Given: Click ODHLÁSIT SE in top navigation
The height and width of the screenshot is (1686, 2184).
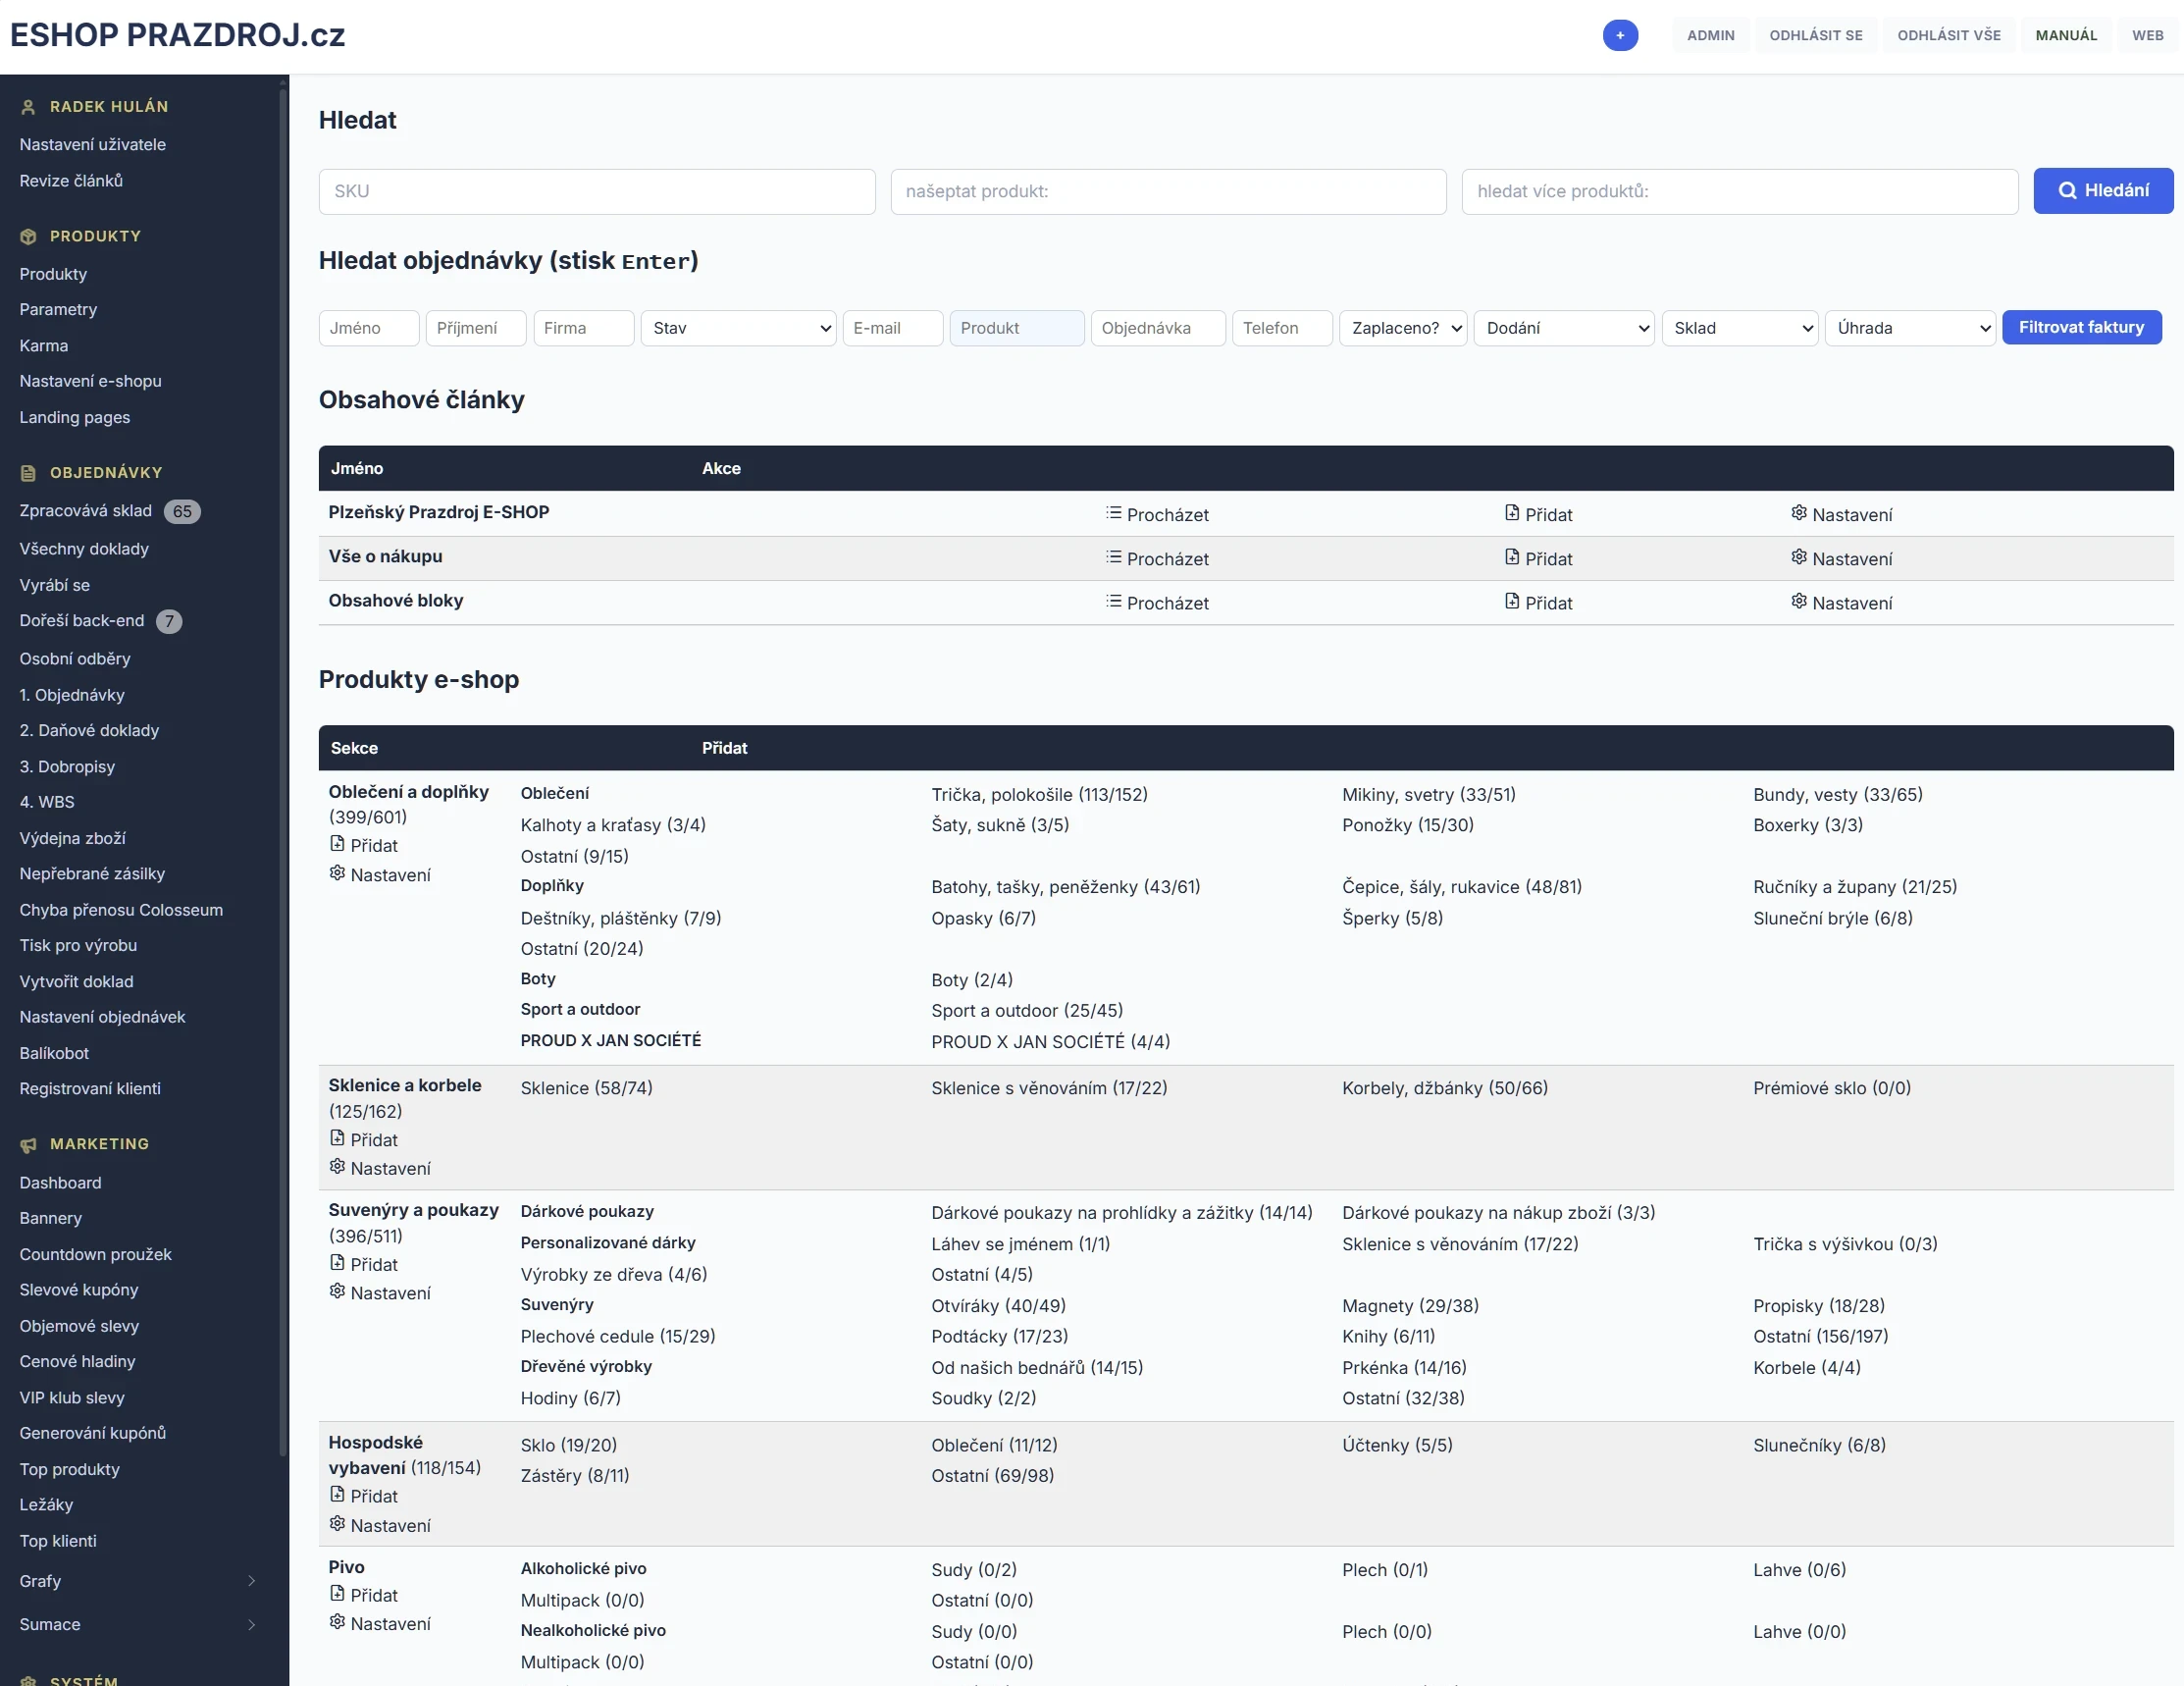Looking at the screenshot, I should (x=1816, y=35).
